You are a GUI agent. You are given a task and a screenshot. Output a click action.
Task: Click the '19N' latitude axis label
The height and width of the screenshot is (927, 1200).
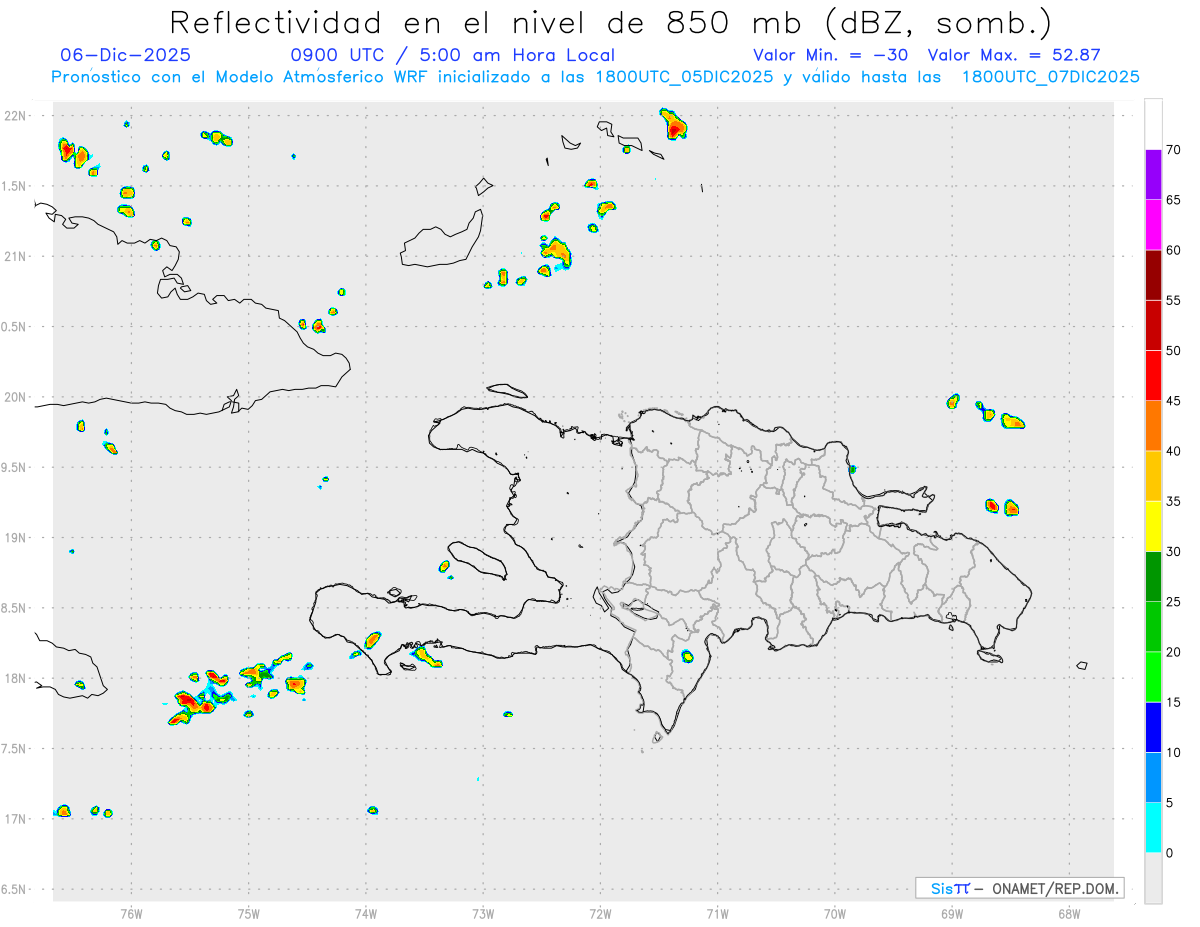pos(17,537)
